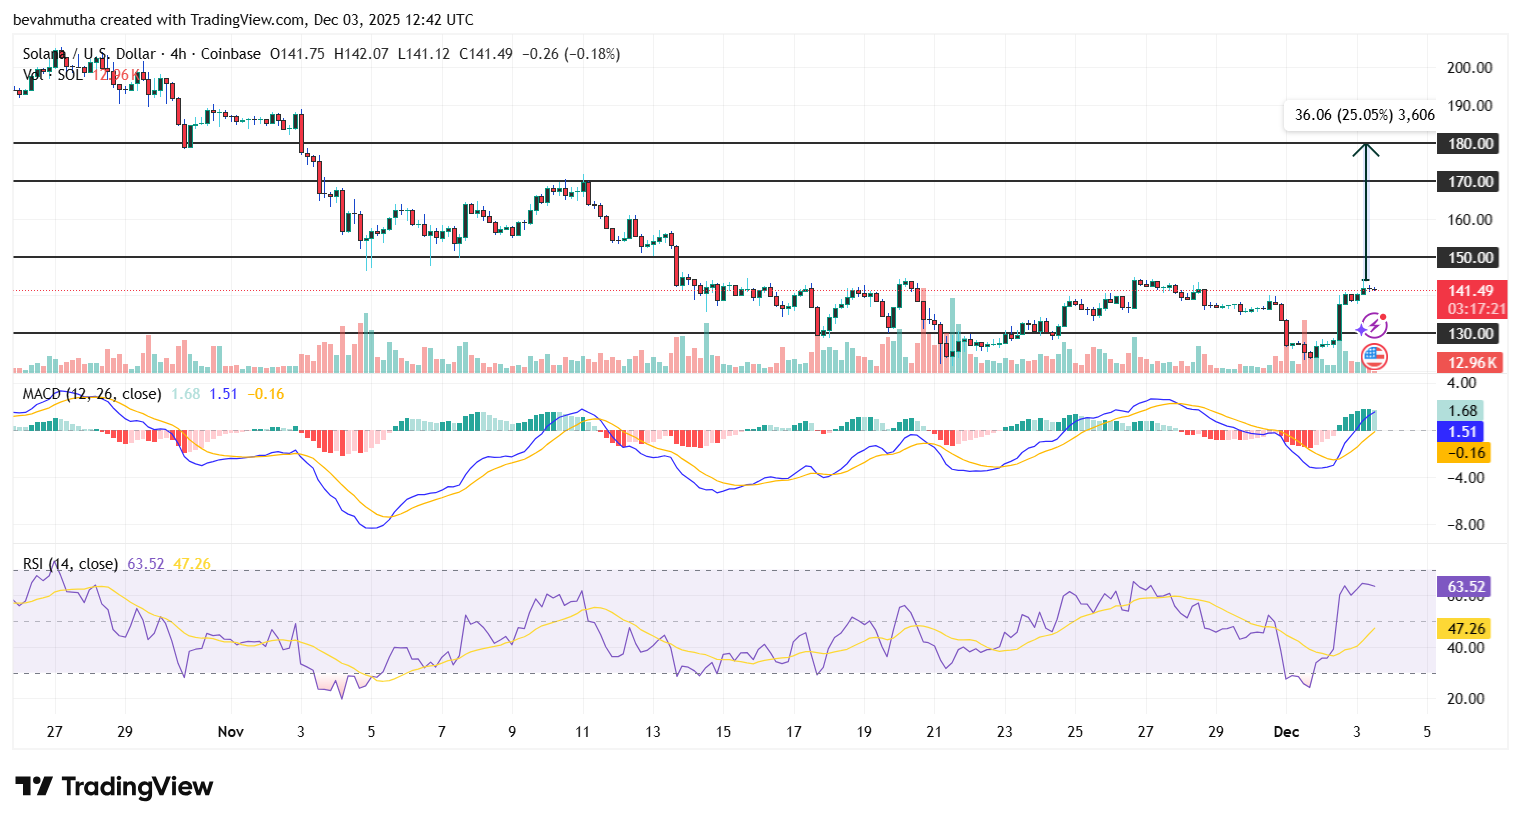Click the orange MACD signal label -0.16
Image resolution: width=1521 pixels, height=824 pixels.
1462,453
